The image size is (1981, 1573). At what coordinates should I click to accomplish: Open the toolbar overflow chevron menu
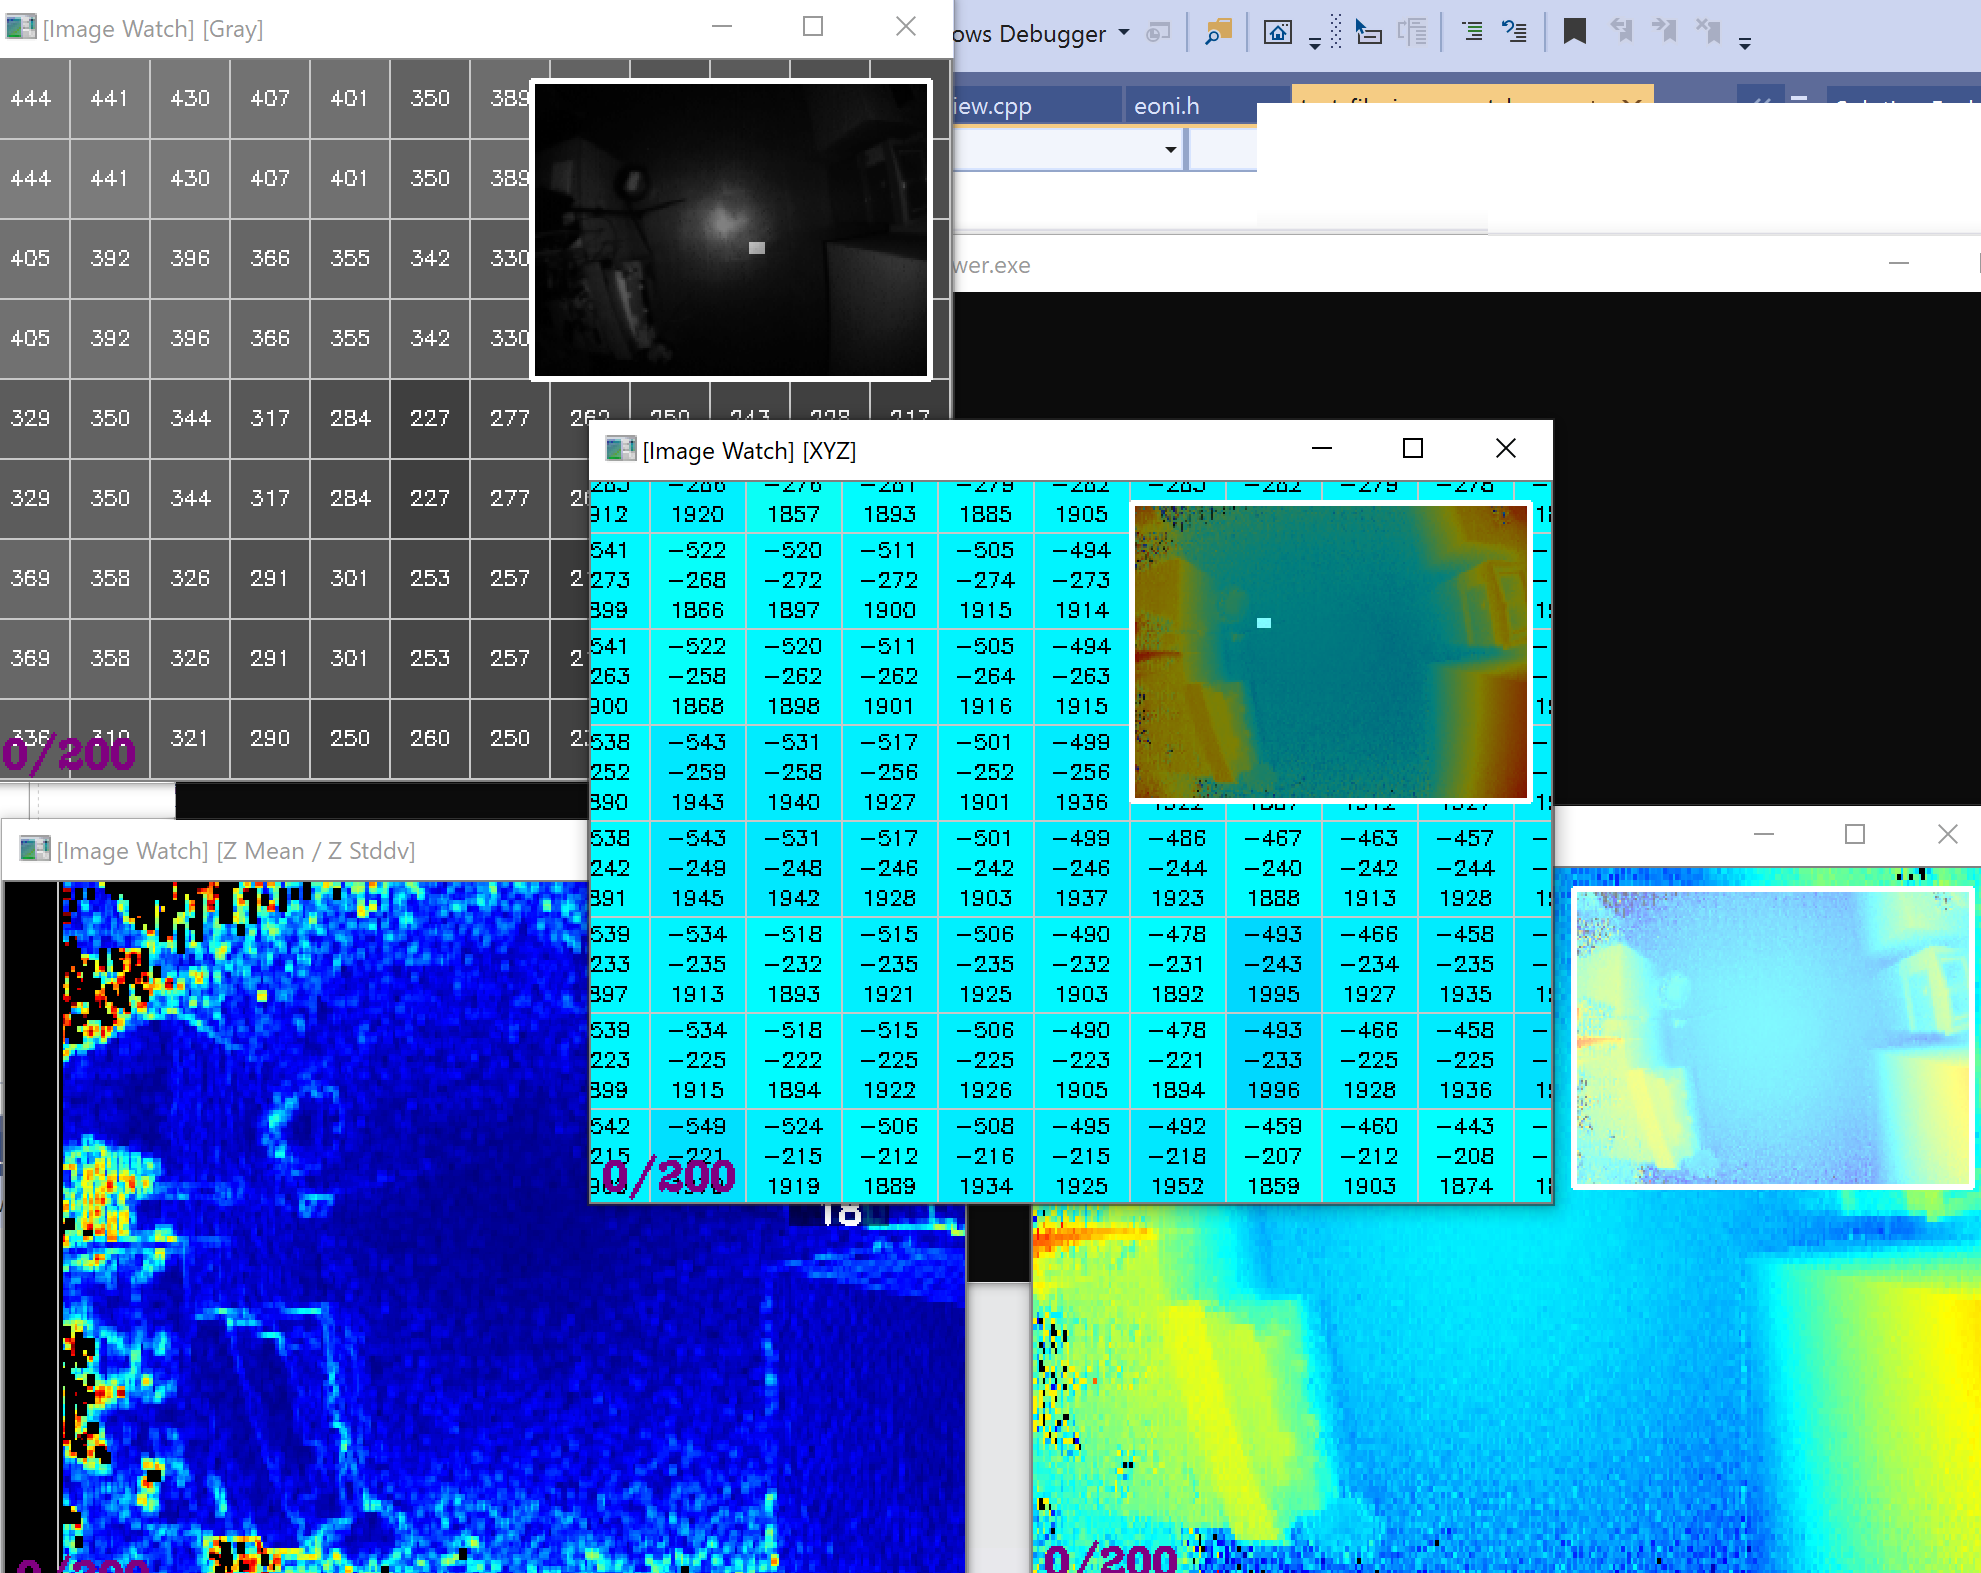(x=1745, y=40)
